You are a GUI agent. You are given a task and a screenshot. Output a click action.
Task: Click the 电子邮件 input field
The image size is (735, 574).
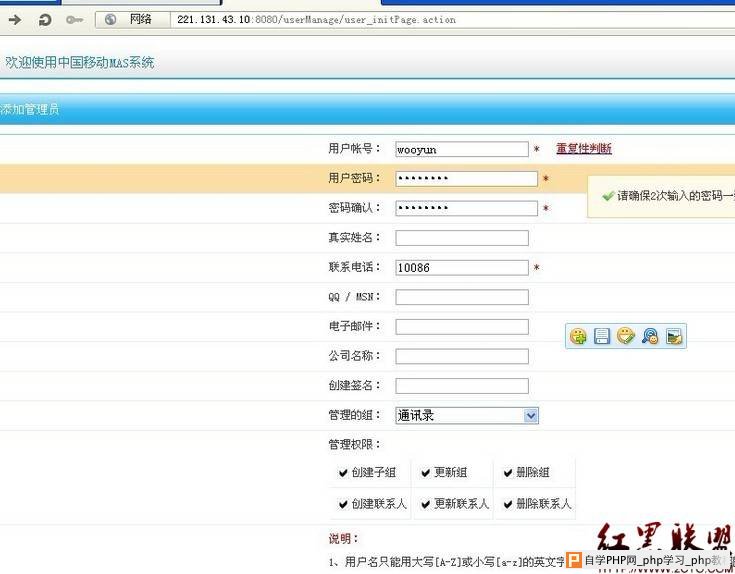462,327
